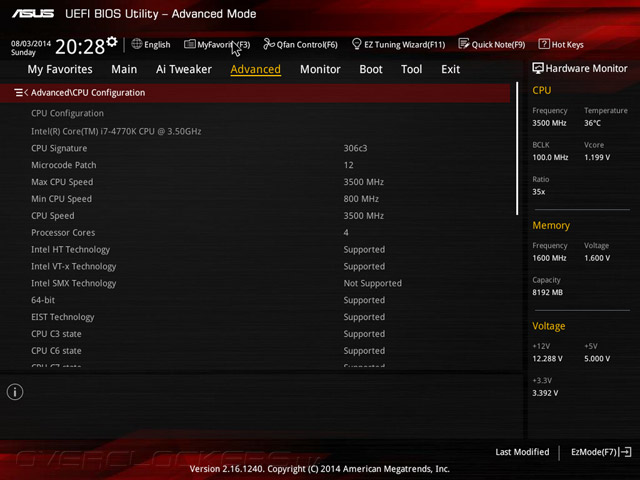Click the +5V 5.000 V reading
The width and height of the screenshot is (640, 480).
point(597,358)
